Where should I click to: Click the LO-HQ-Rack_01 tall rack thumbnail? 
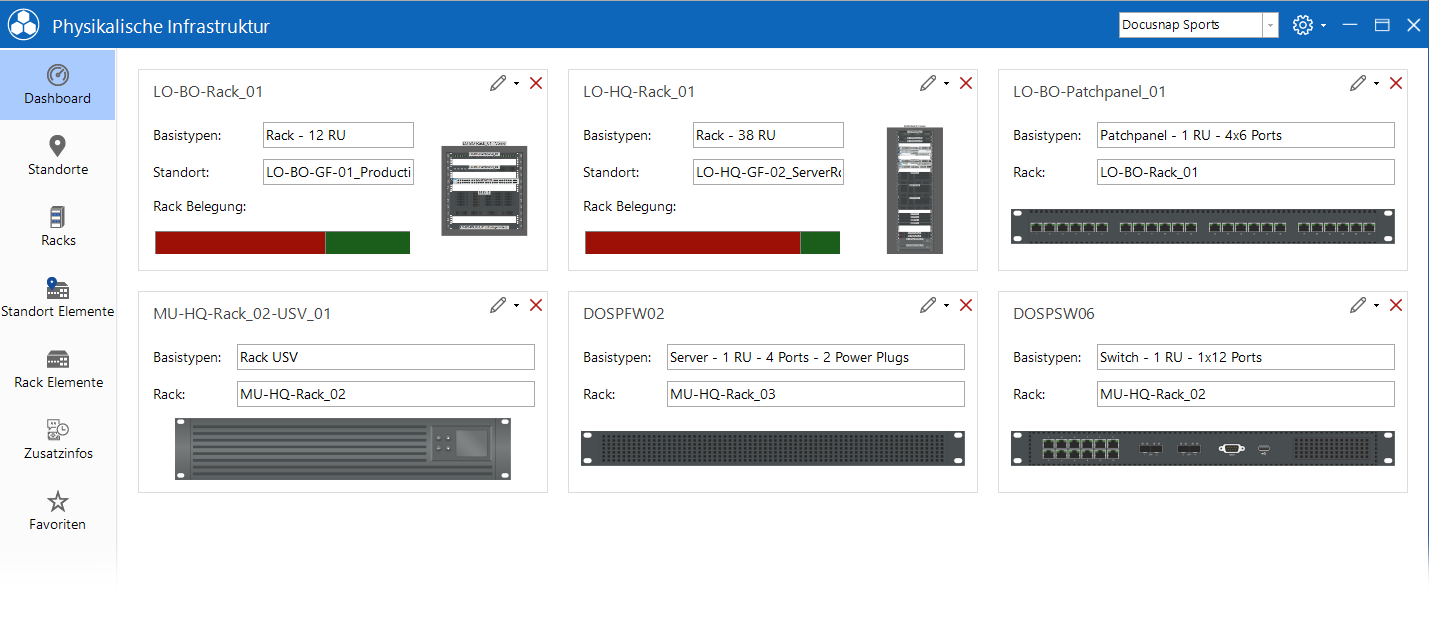pos(914,189)
